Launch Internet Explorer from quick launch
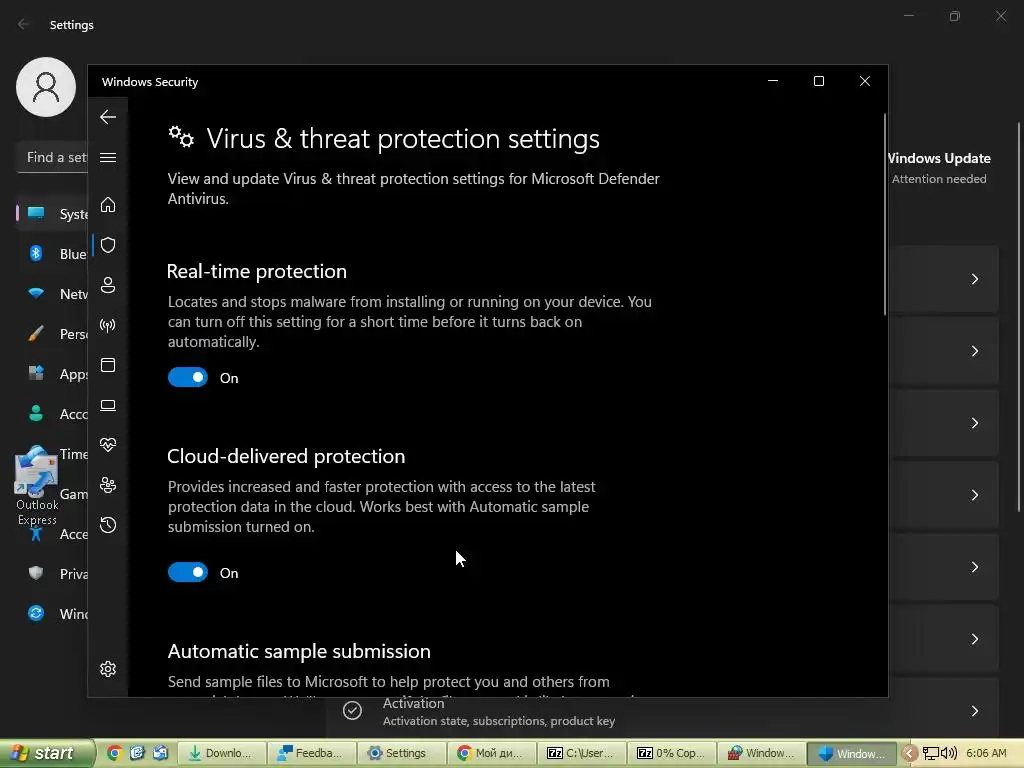 click(137, 753)
